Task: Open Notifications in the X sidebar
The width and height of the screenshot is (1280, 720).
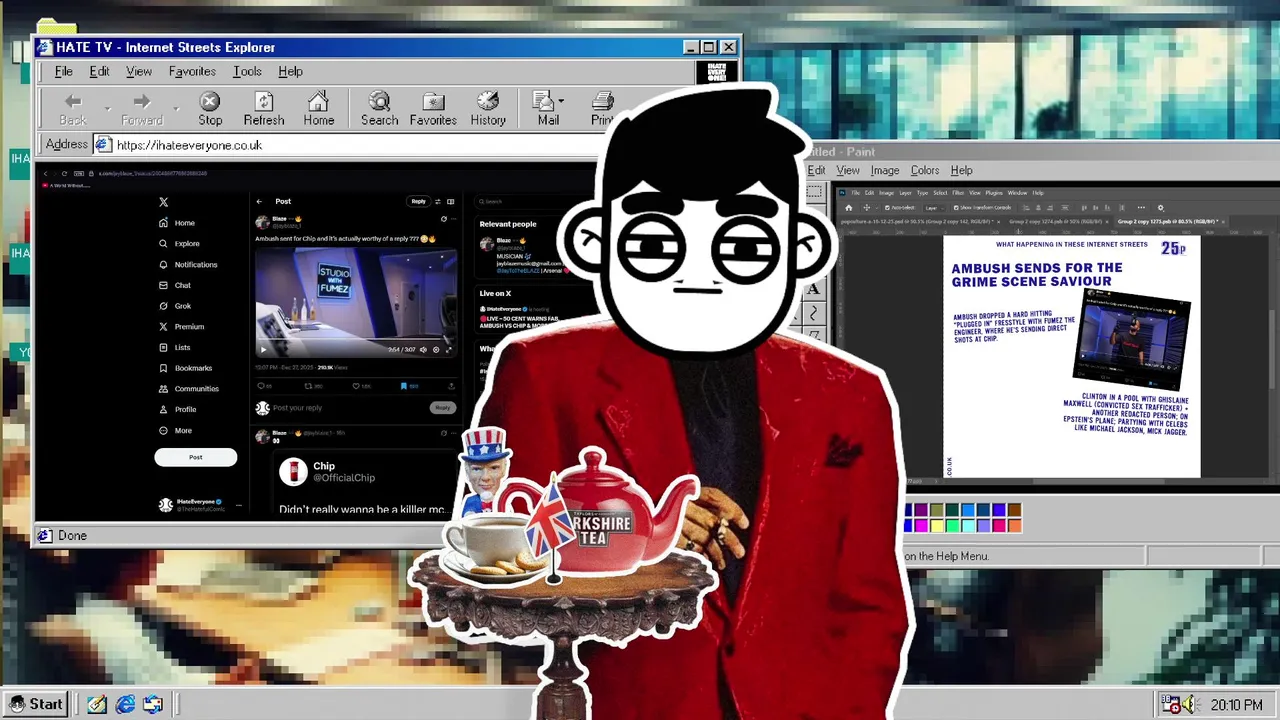Action: (188, 264)
